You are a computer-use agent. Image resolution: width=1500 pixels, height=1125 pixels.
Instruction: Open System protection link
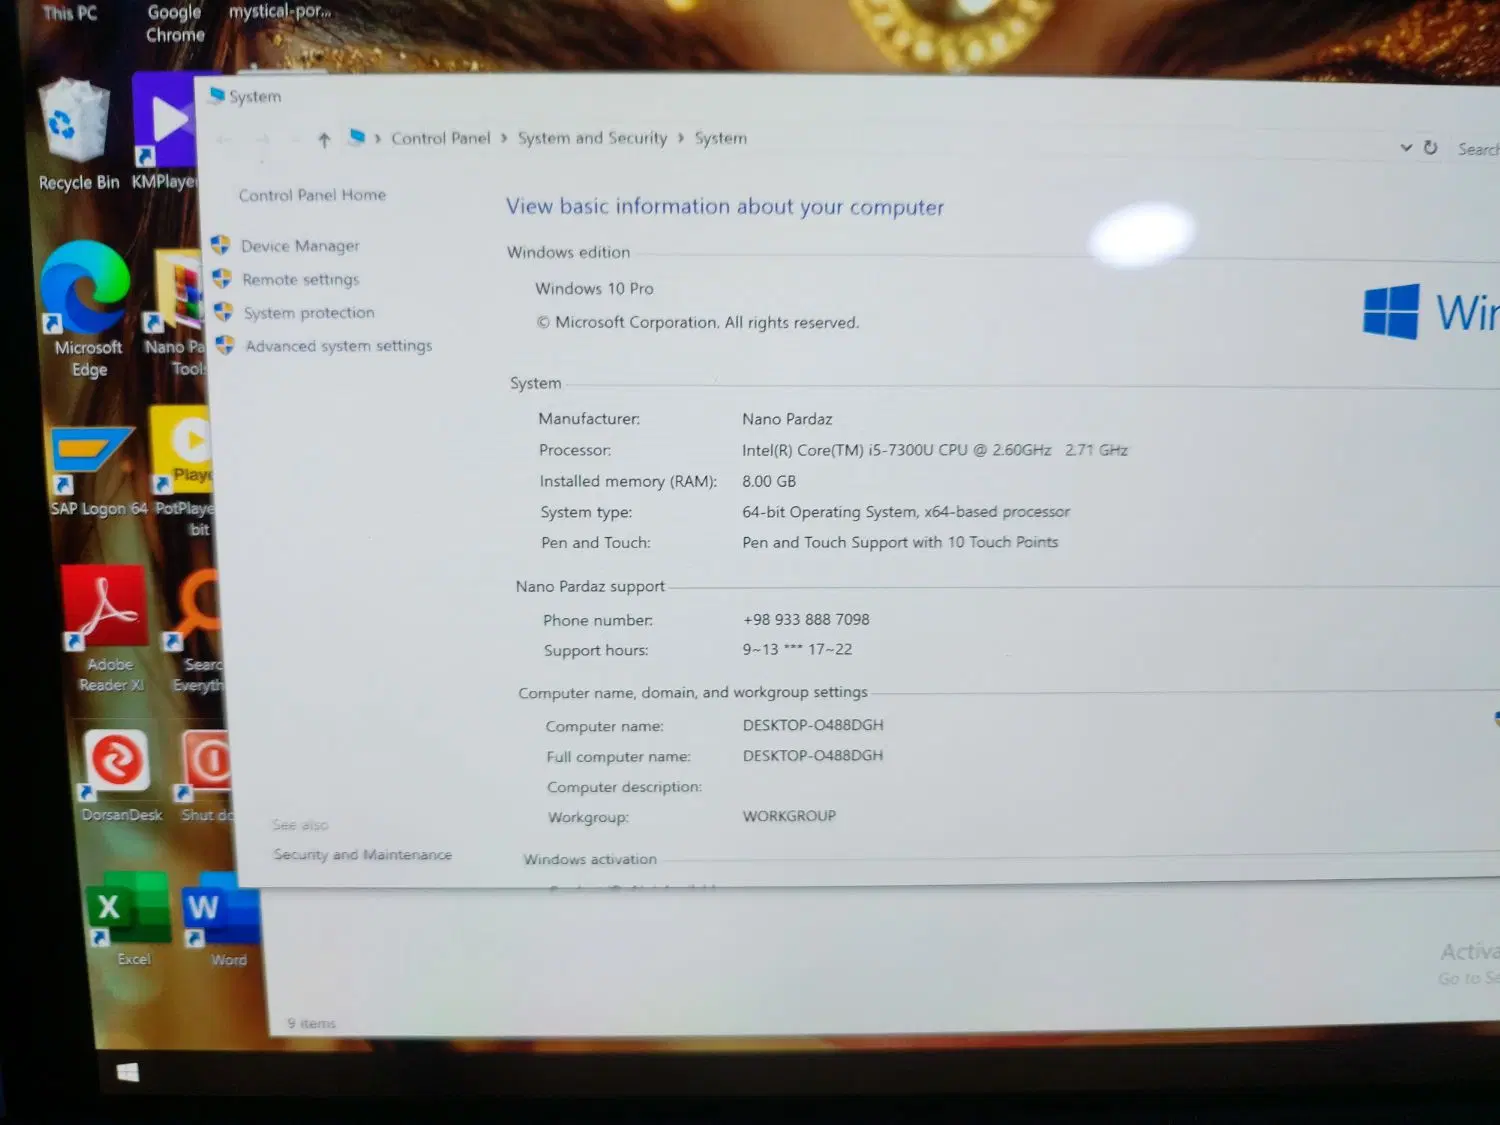pyautogui.click(x=309, y=313)
